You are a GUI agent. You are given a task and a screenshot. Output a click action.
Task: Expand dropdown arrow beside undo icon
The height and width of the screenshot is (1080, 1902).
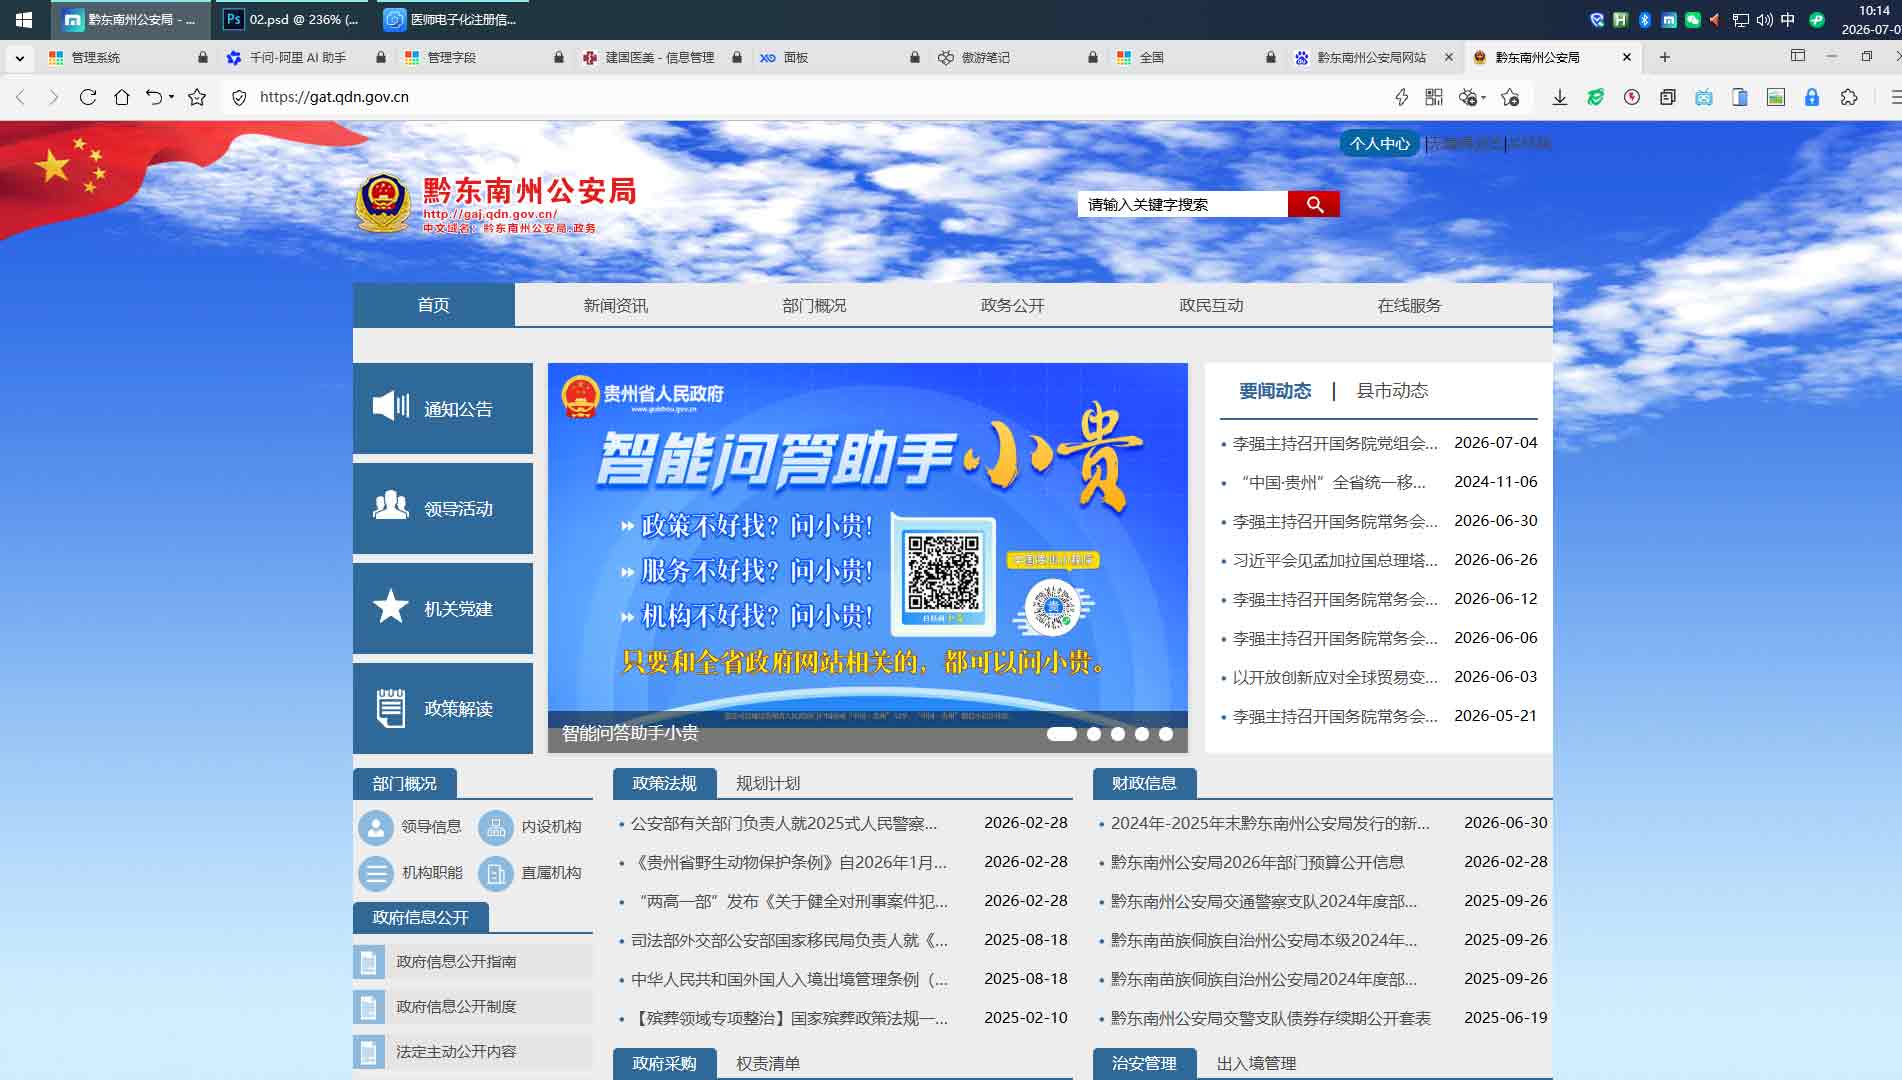[172, 97]
